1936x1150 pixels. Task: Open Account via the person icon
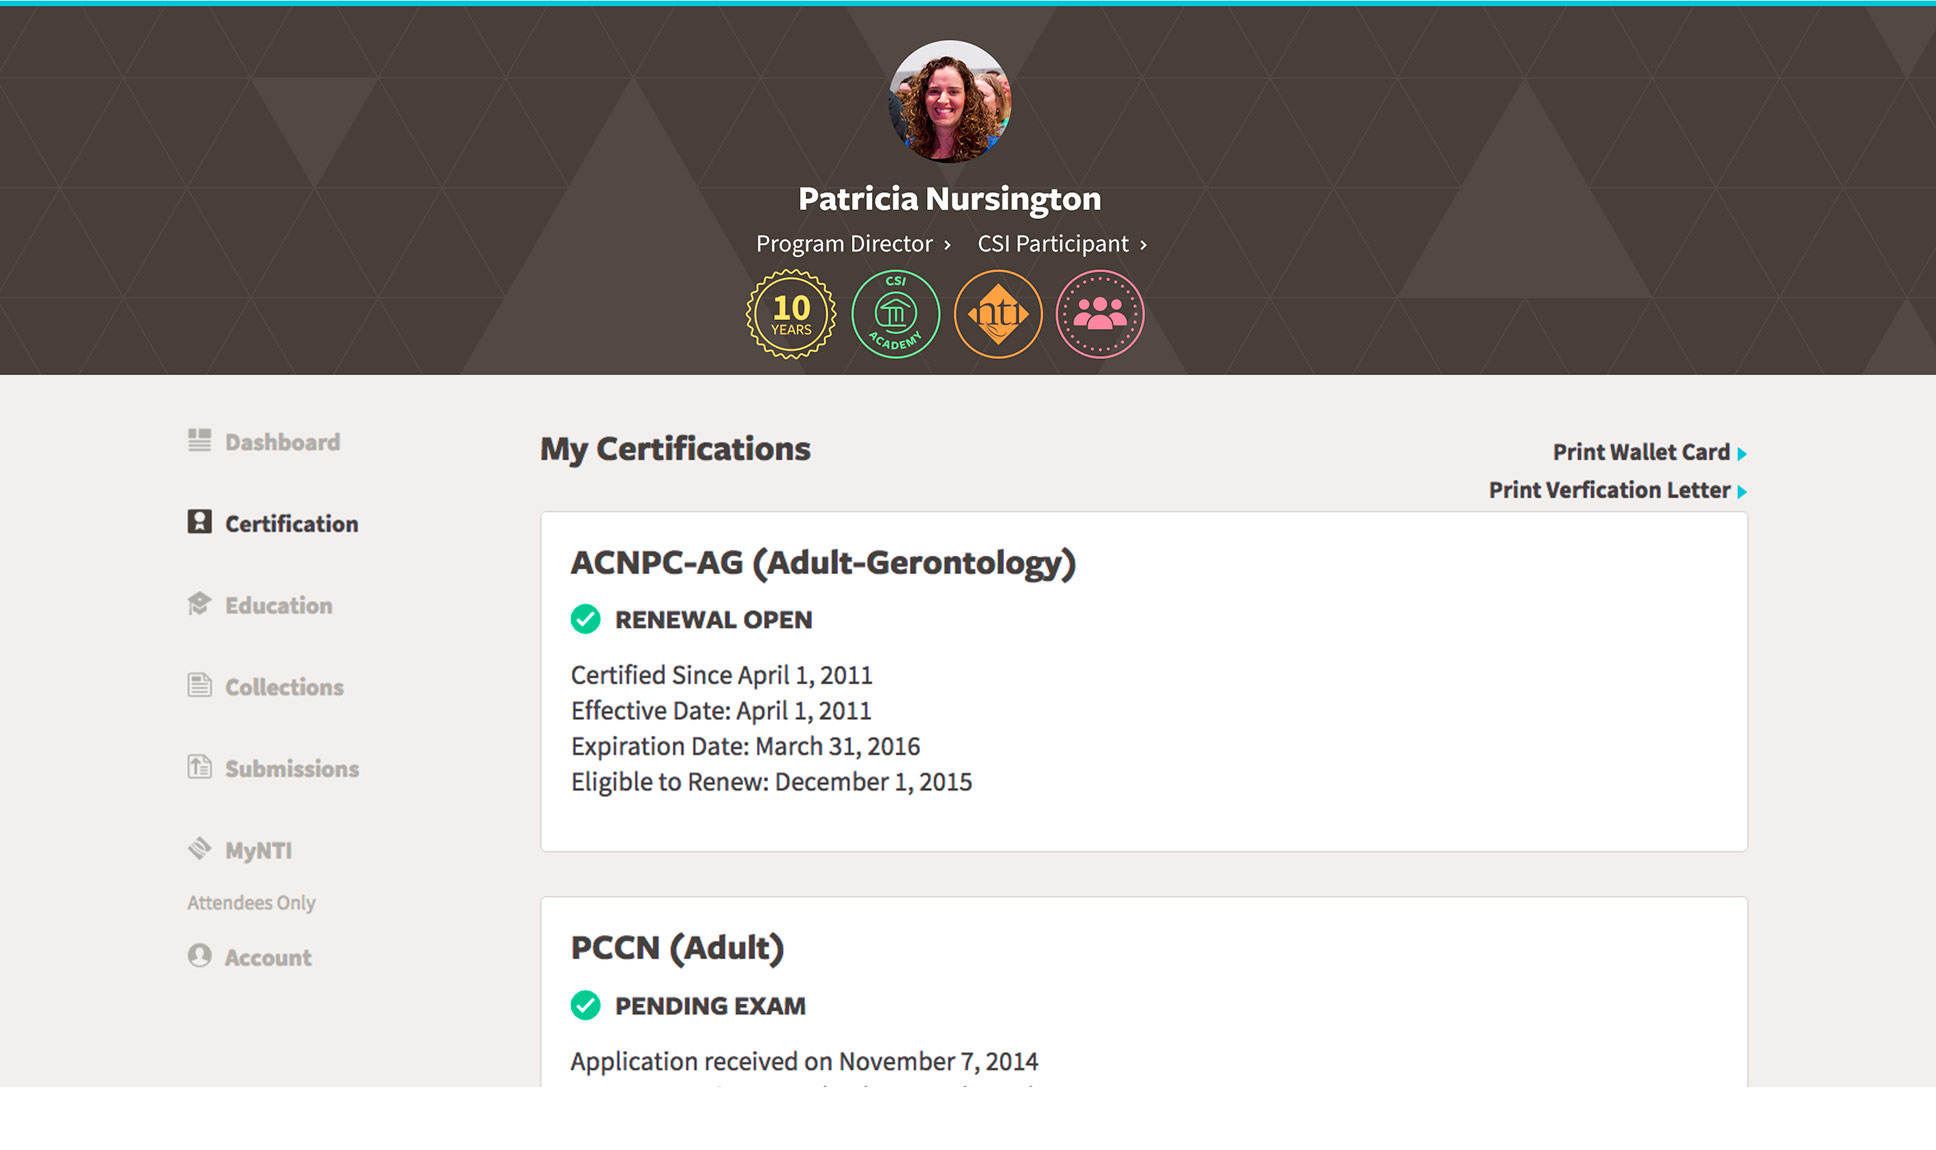pos(199,955)
